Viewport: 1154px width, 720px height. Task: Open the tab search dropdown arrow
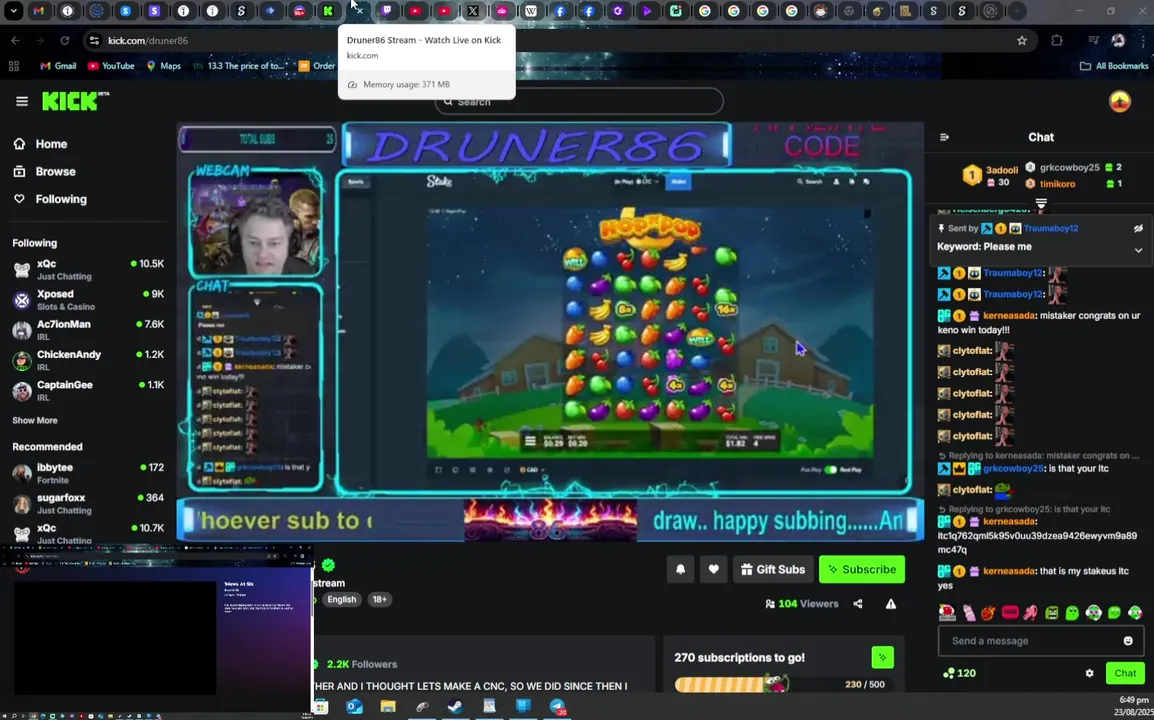(x=13, y=11)
